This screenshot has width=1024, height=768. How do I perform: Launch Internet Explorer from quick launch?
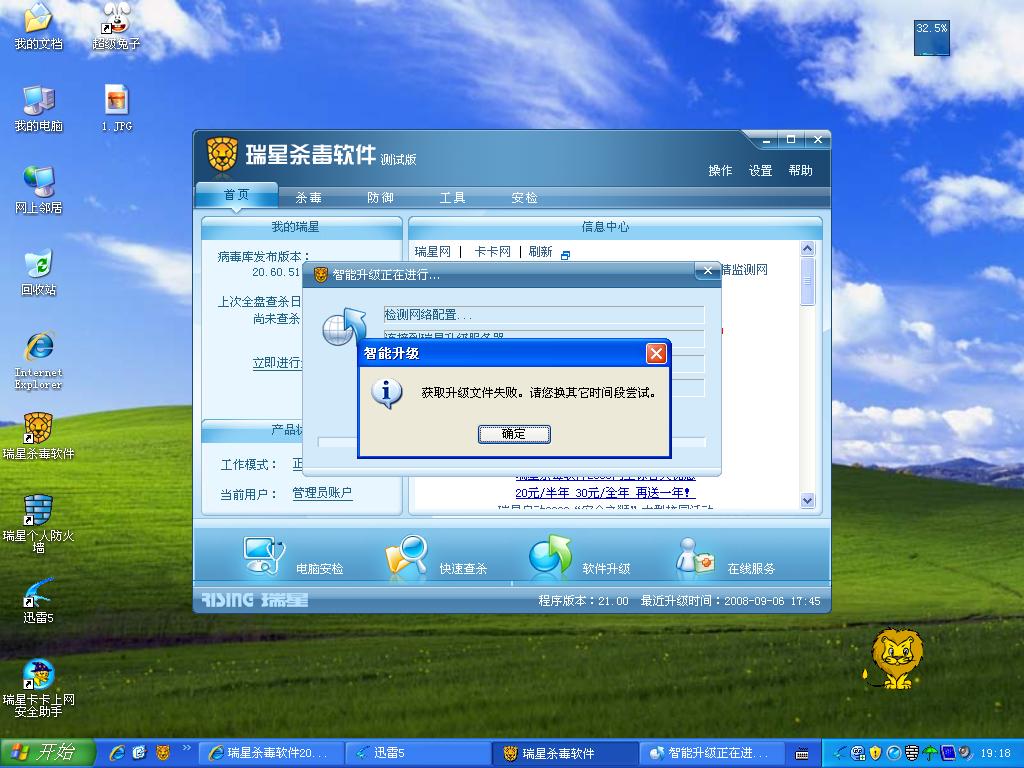[x=117, y=753]
